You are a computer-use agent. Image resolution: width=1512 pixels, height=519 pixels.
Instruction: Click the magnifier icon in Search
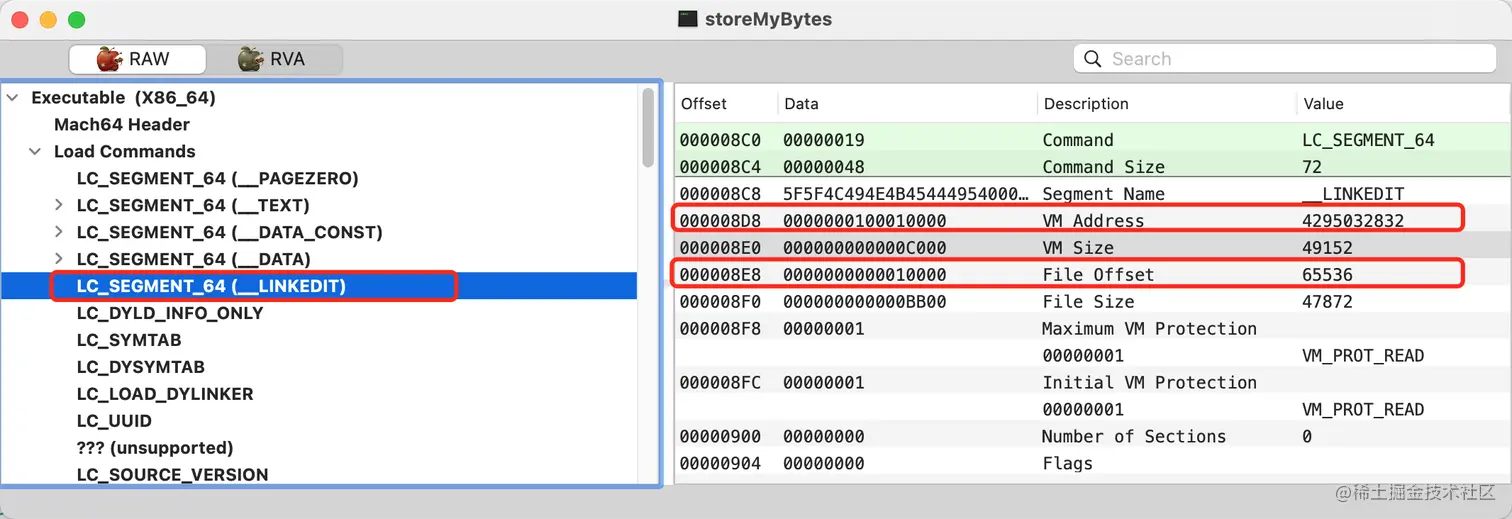click(1092, 59)
